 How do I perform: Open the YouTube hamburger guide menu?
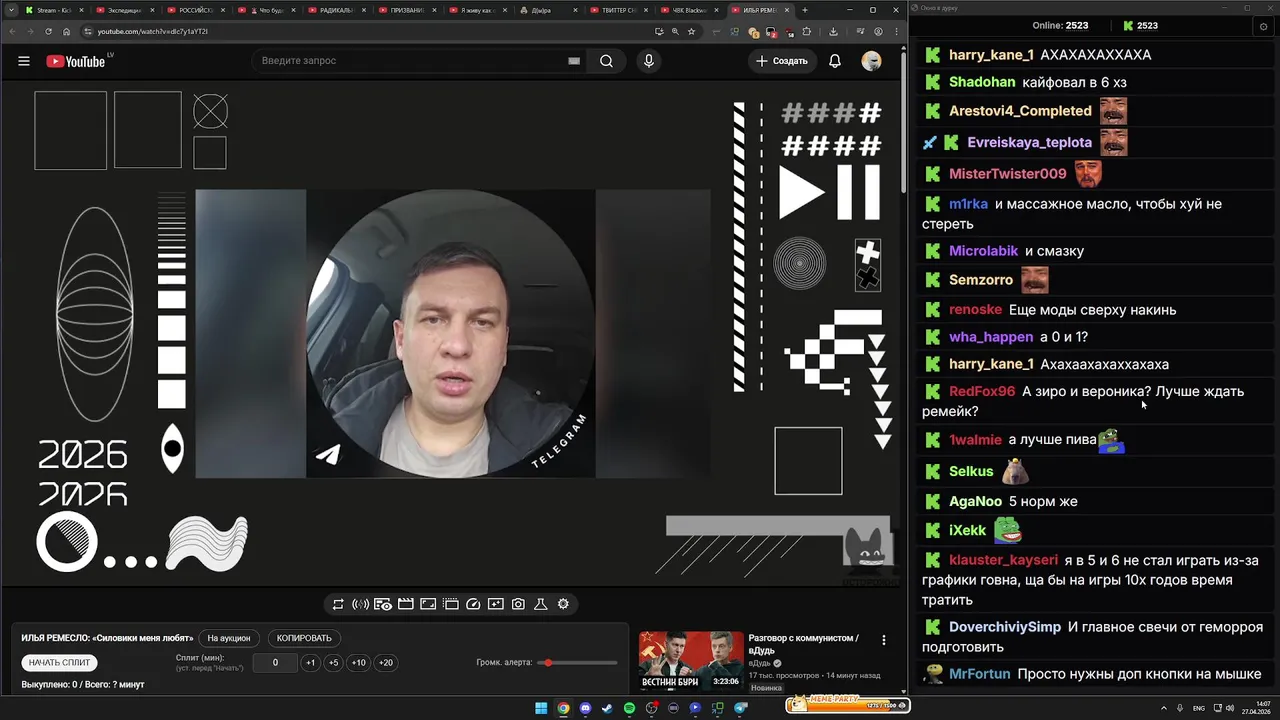tap(24, 61)
